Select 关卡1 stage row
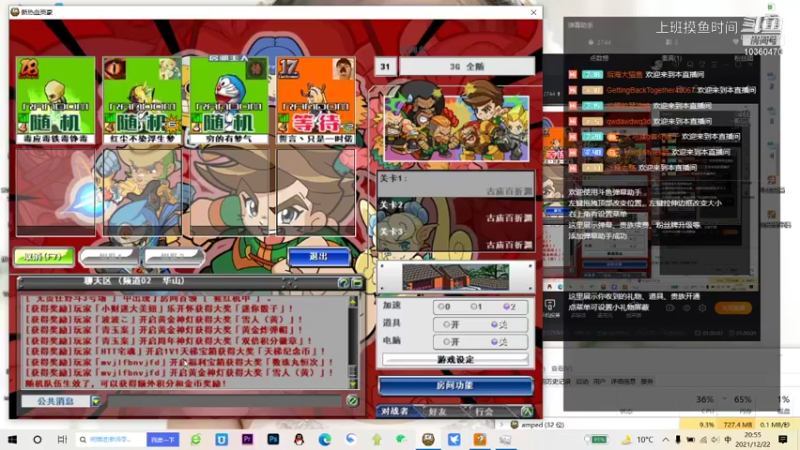The width and height of the screenshot is (800, 450). [x=456, y=185]
